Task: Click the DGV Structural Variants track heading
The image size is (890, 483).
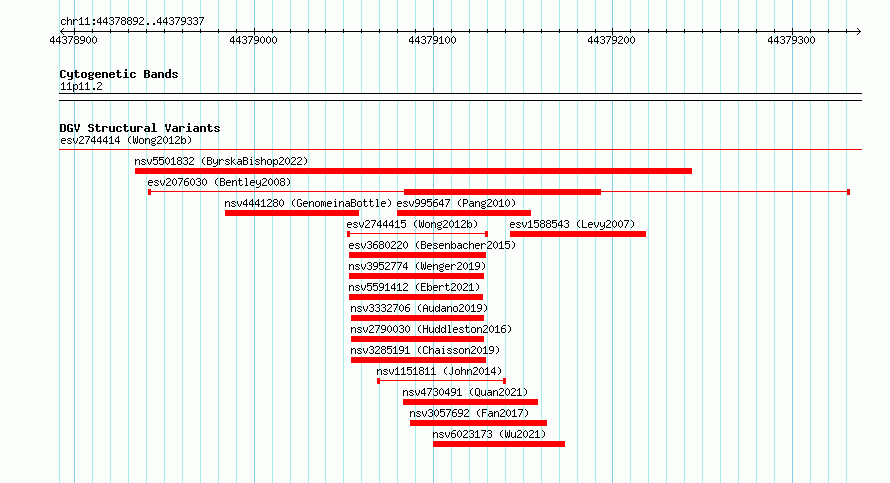Action: (140, 128)
